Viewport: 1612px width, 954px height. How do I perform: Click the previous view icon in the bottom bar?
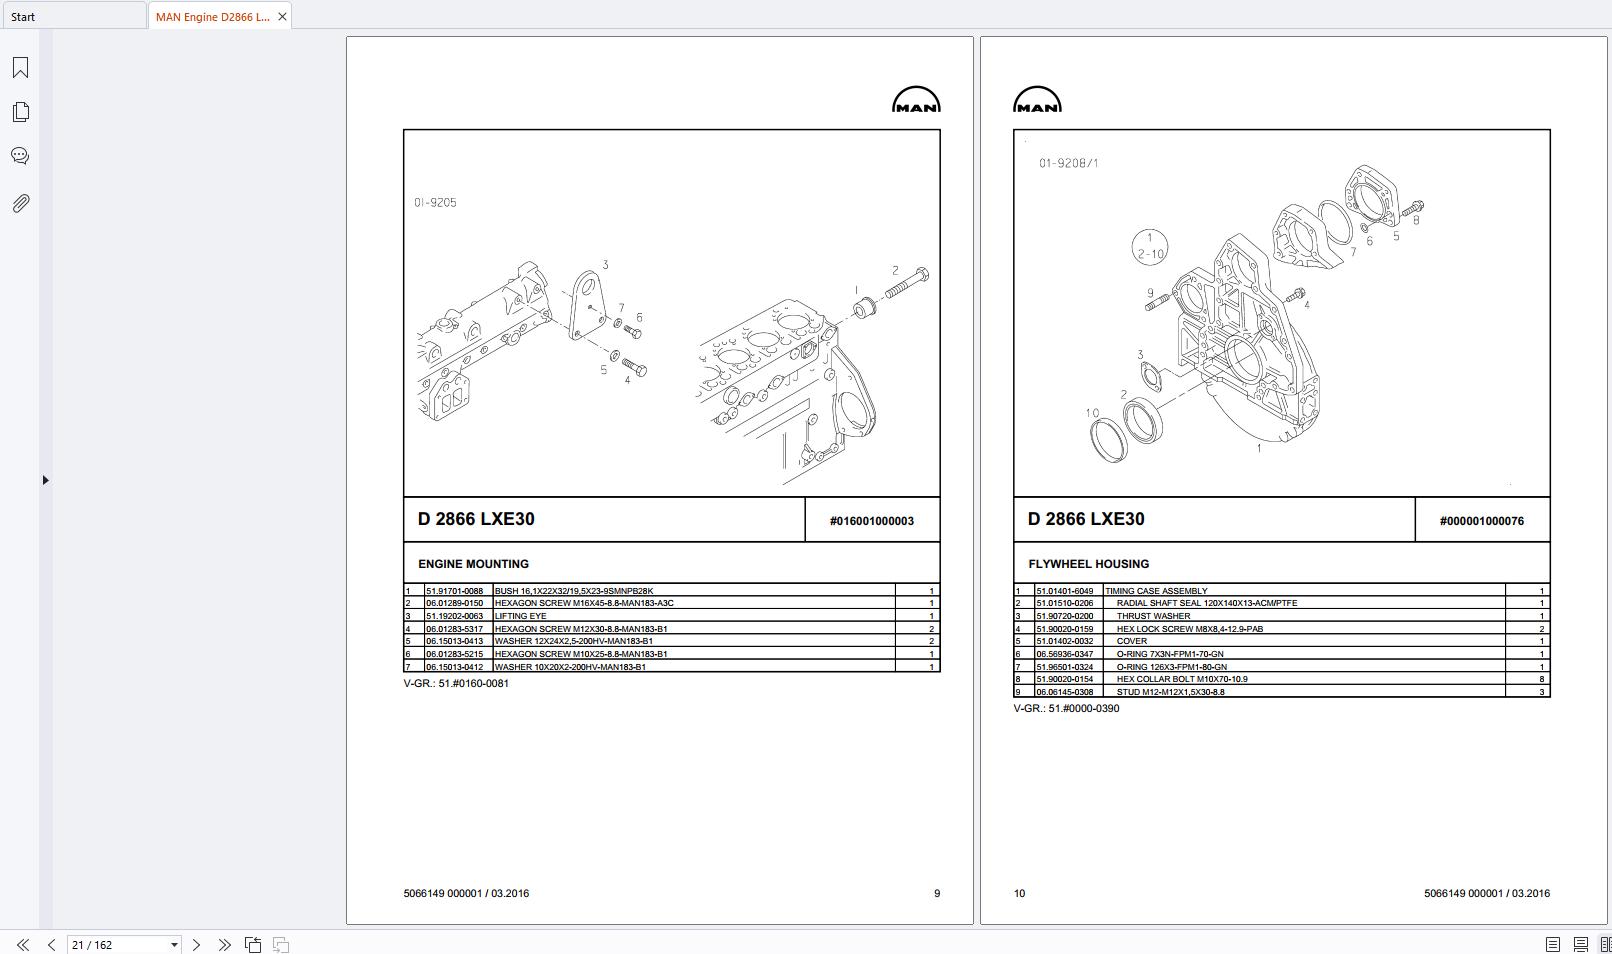click(x=253, y=944)
